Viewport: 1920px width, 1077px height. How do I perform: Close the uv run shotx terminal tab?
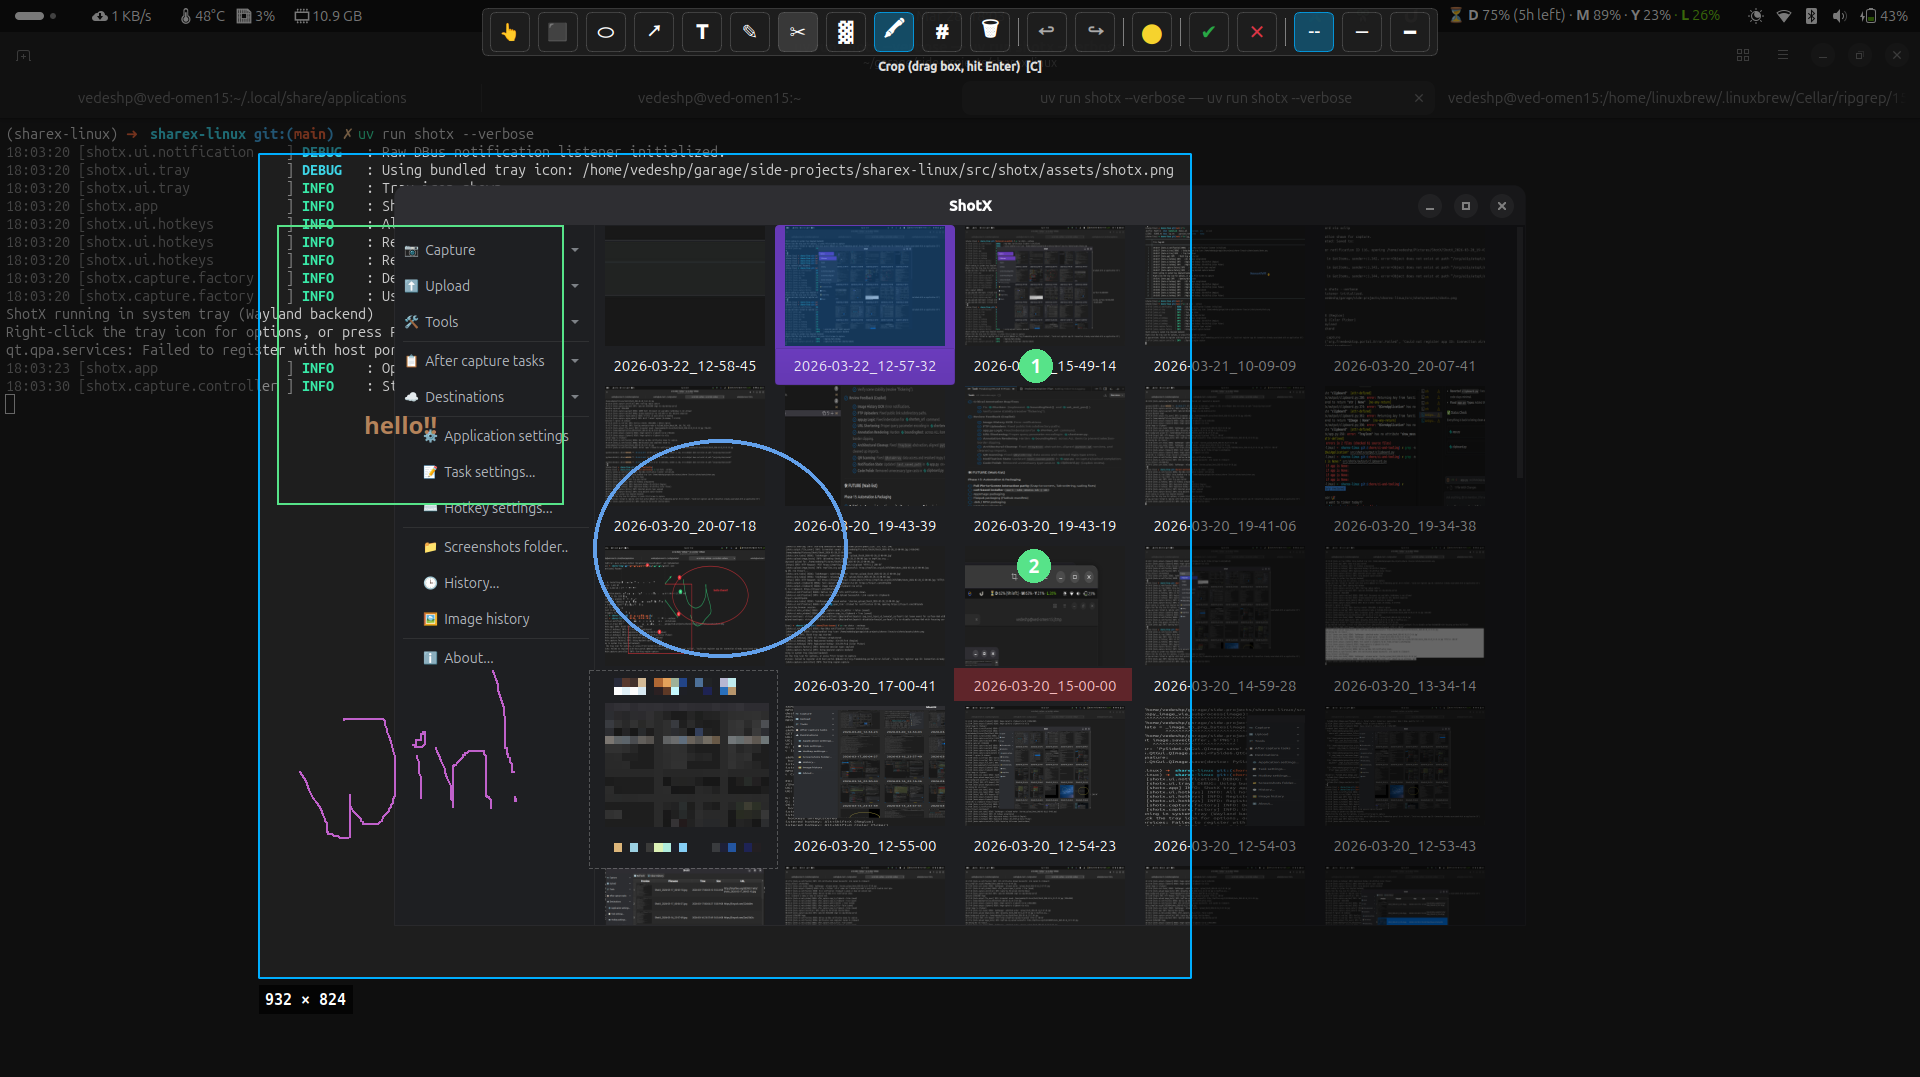(1418, 98)
